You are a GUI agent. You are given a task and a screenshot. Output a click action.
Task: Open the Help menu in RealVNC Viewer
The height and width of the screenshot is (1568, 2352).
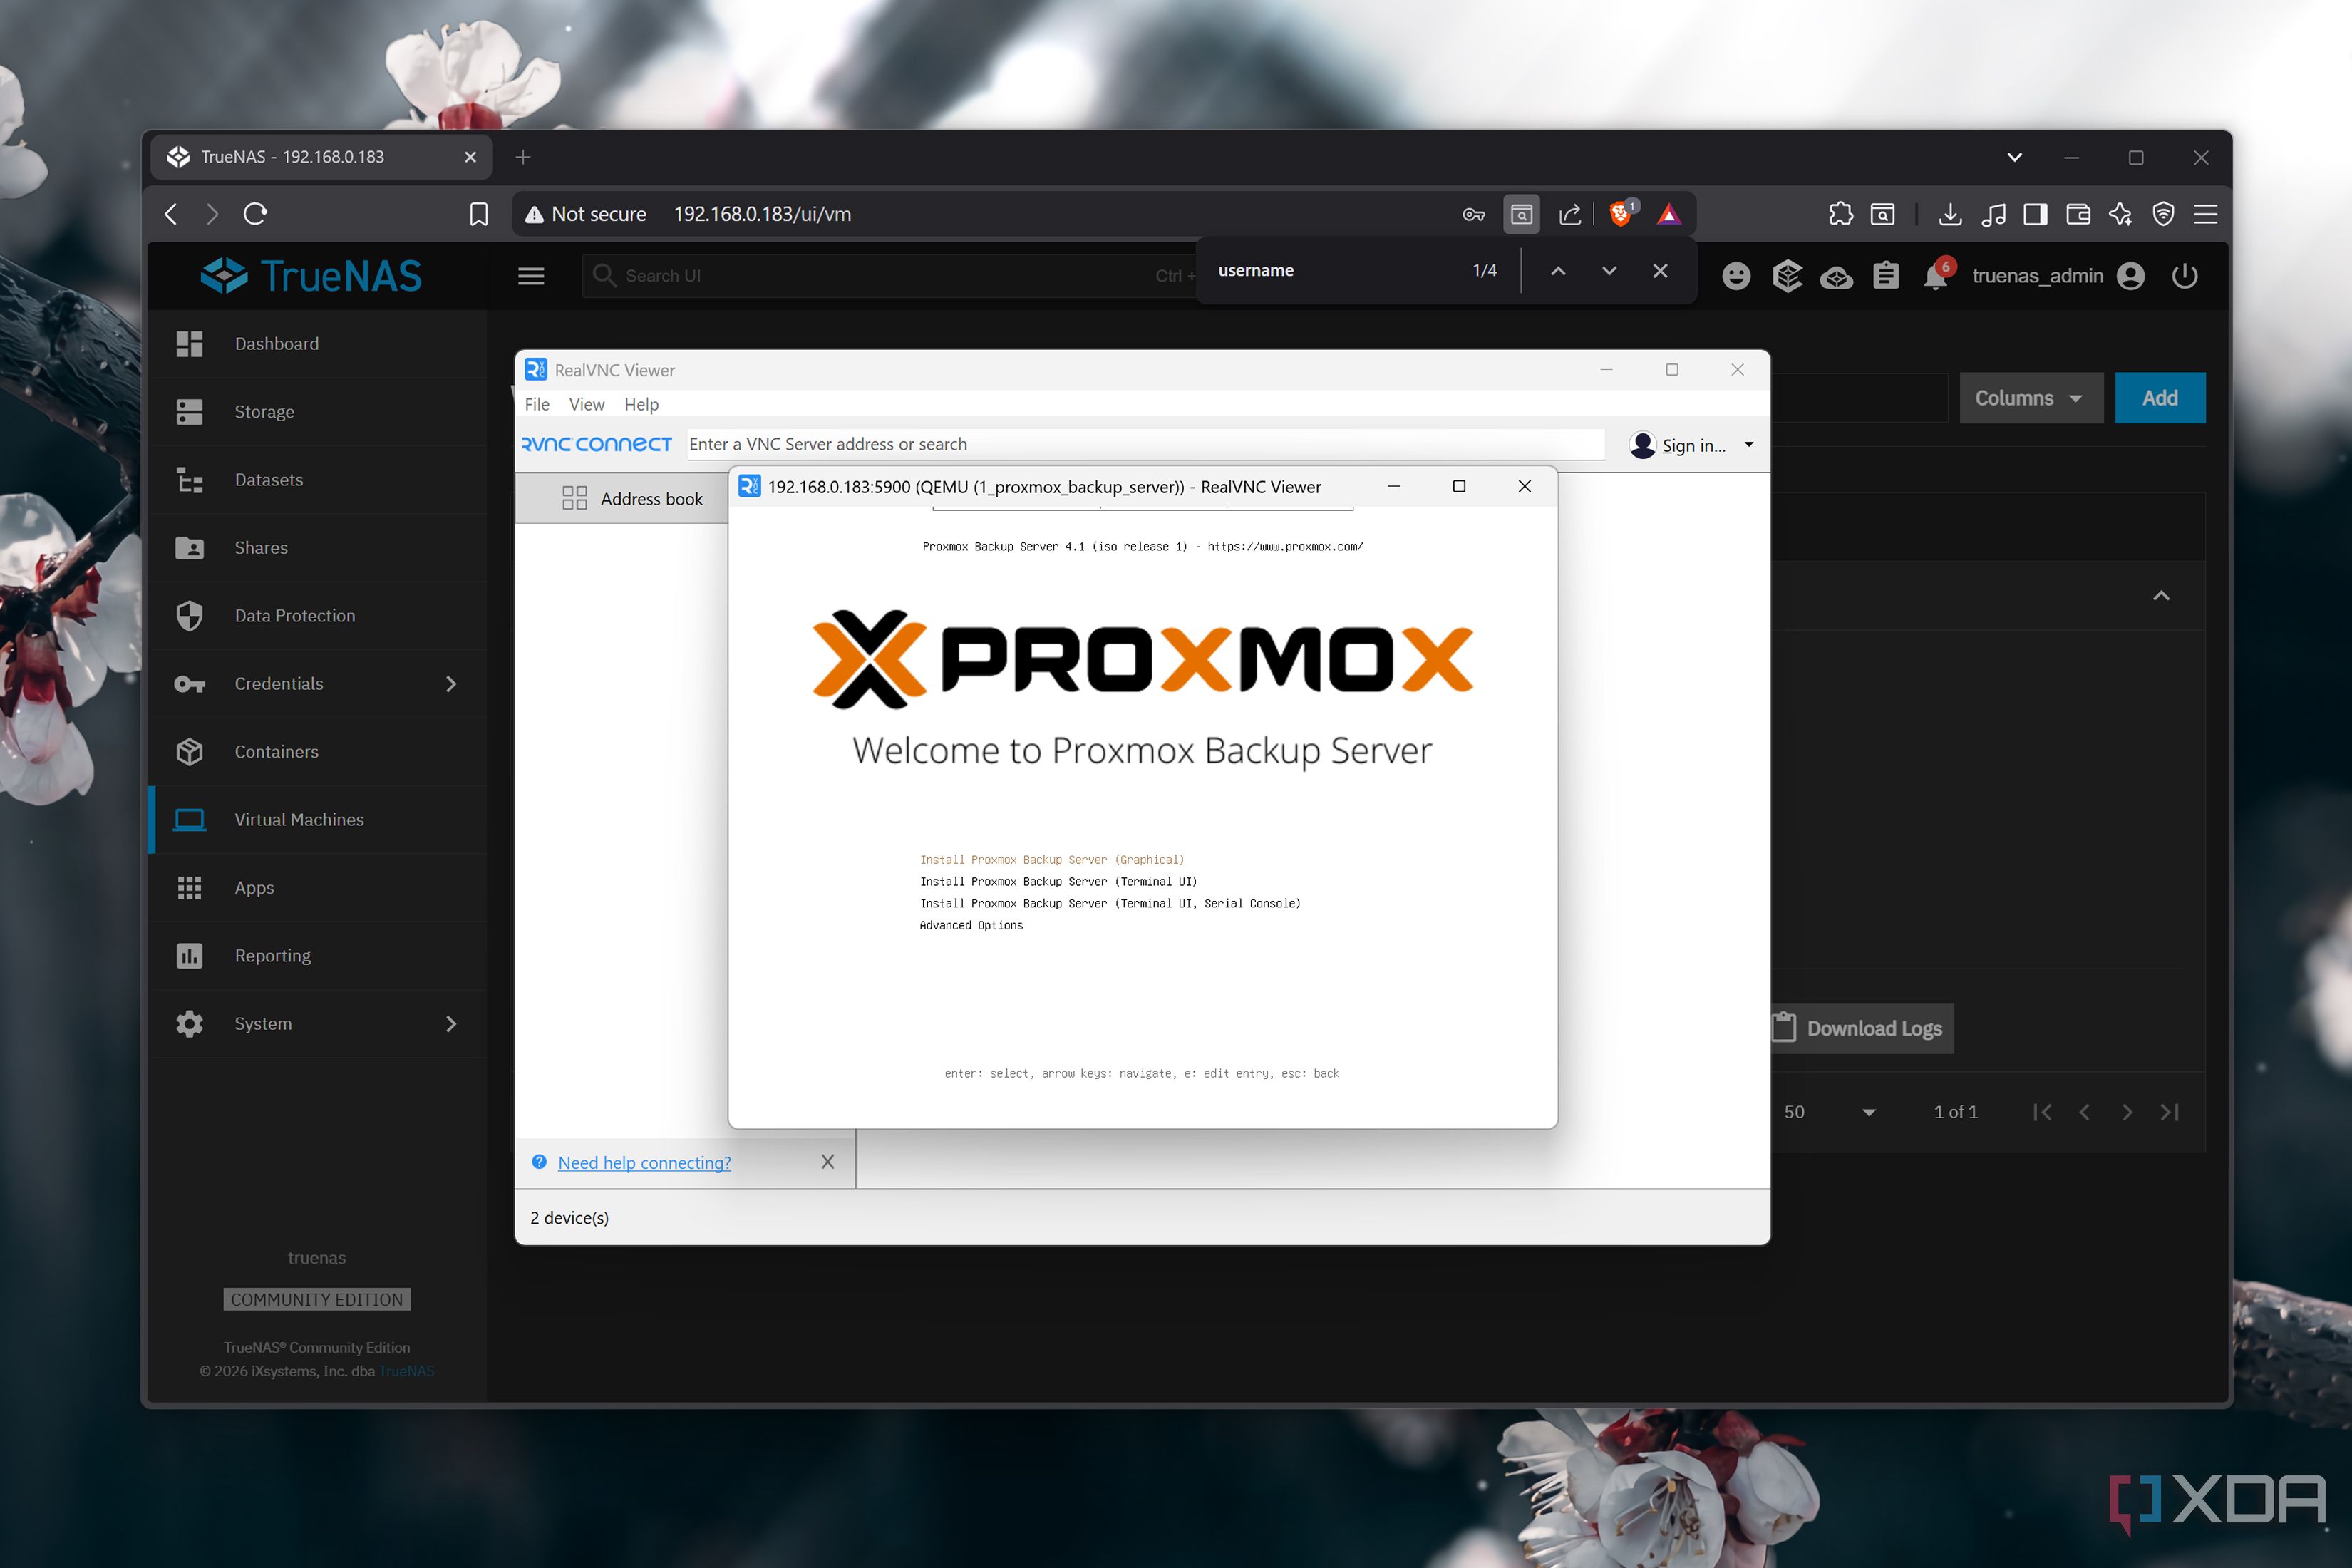(x=641, y=404)
